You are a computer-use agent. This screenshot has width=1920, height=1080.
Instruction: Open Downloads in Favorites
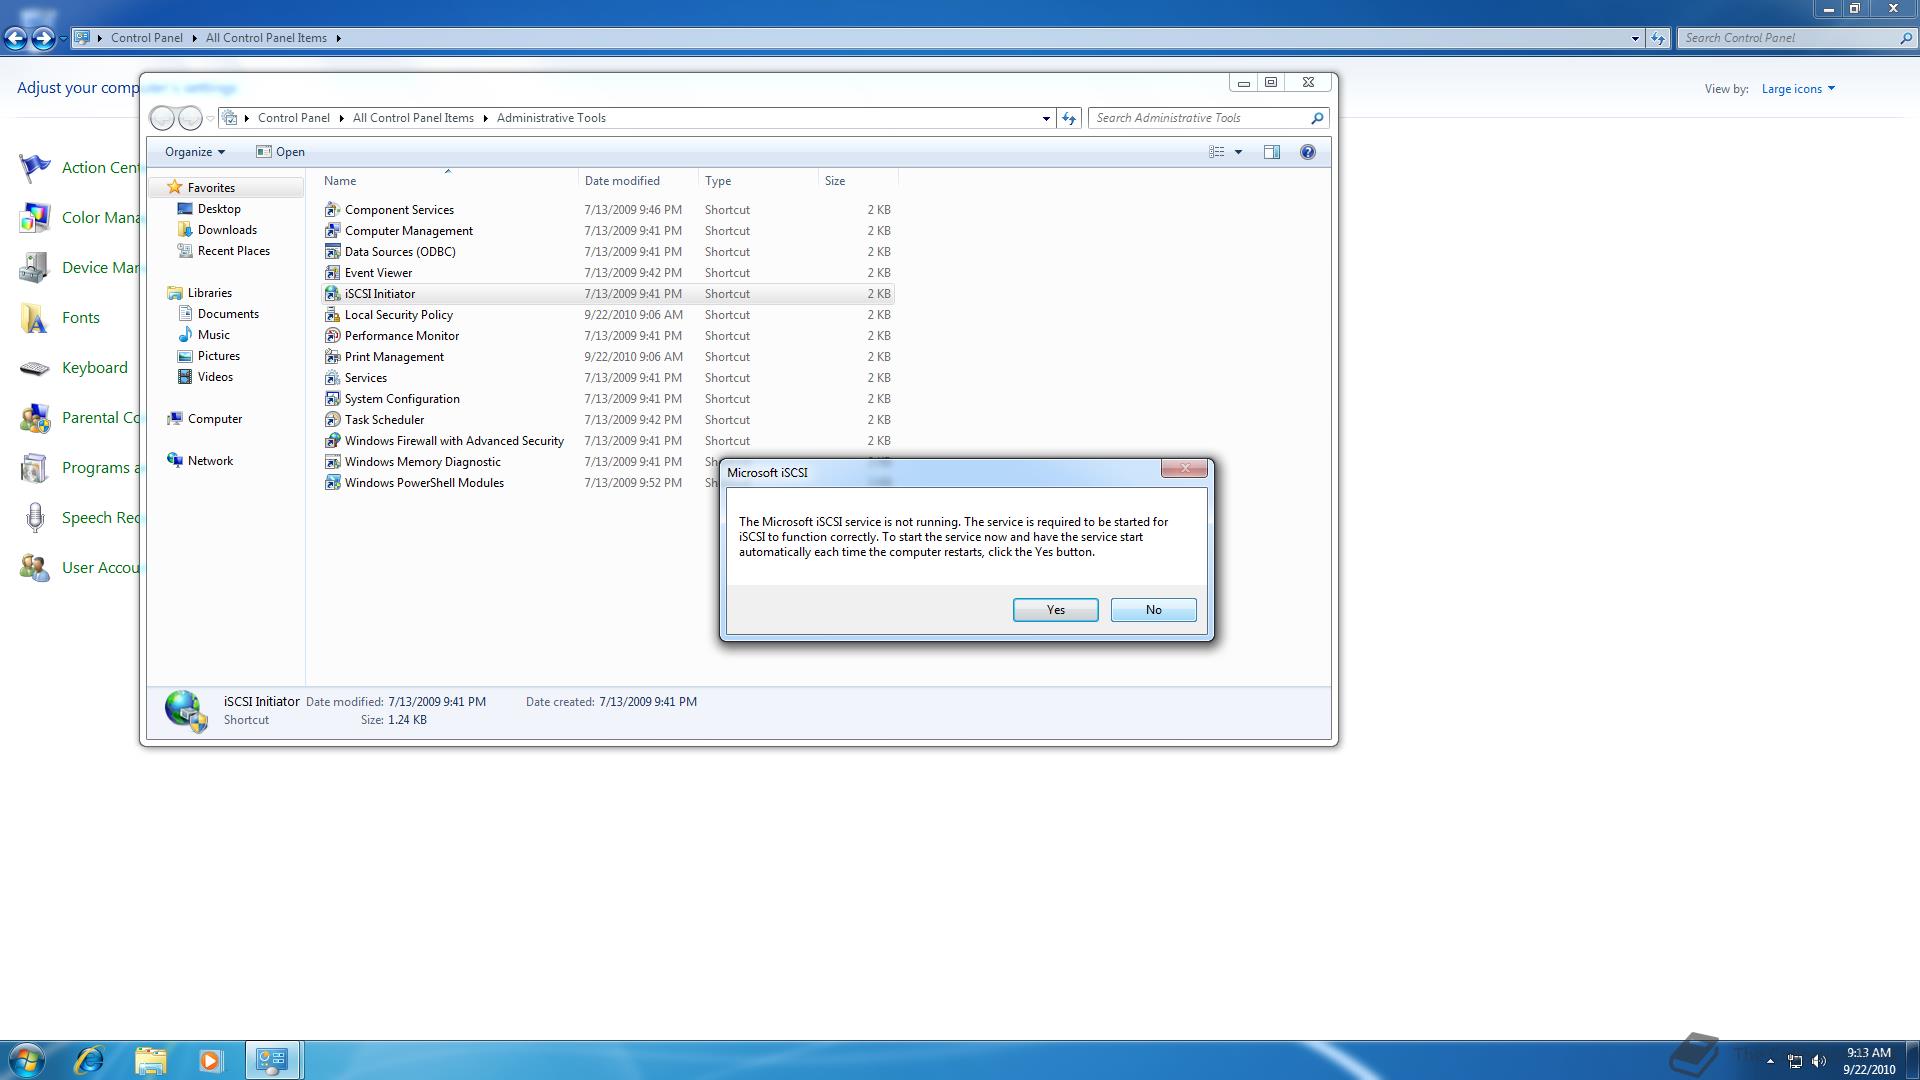pyautogui.click(x=227, y=230)
